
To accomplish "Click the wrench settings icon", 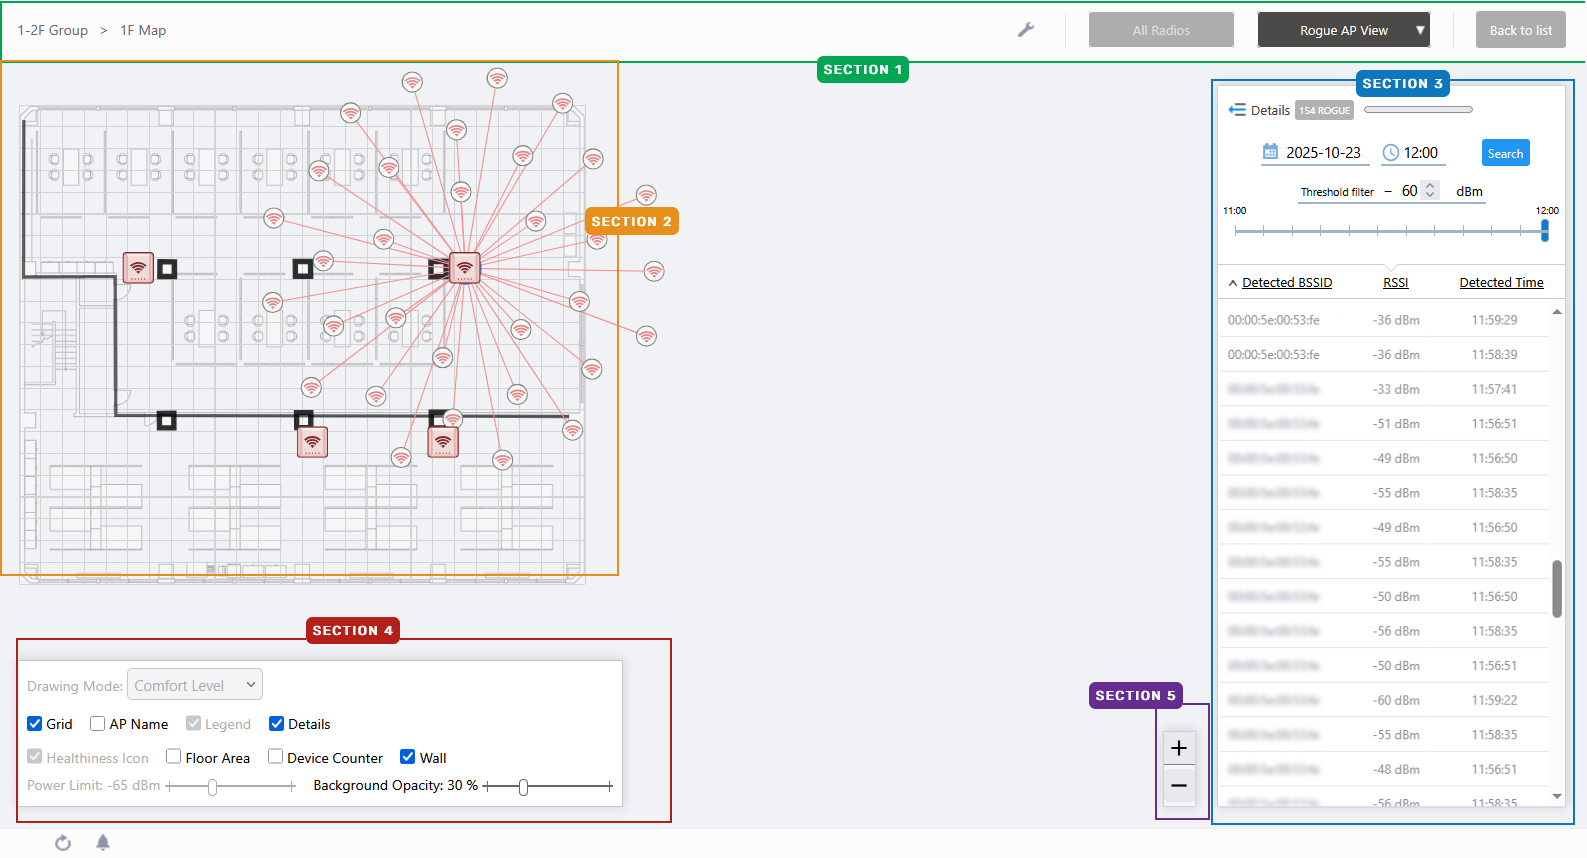I will point(1025,30).
